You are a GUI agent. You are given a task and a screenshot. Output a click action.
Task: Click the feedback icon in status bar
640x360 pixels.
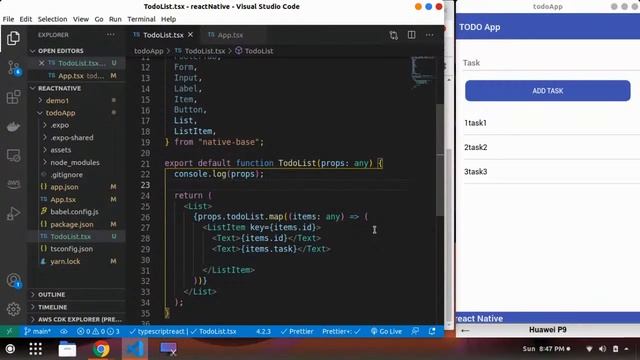415,331
